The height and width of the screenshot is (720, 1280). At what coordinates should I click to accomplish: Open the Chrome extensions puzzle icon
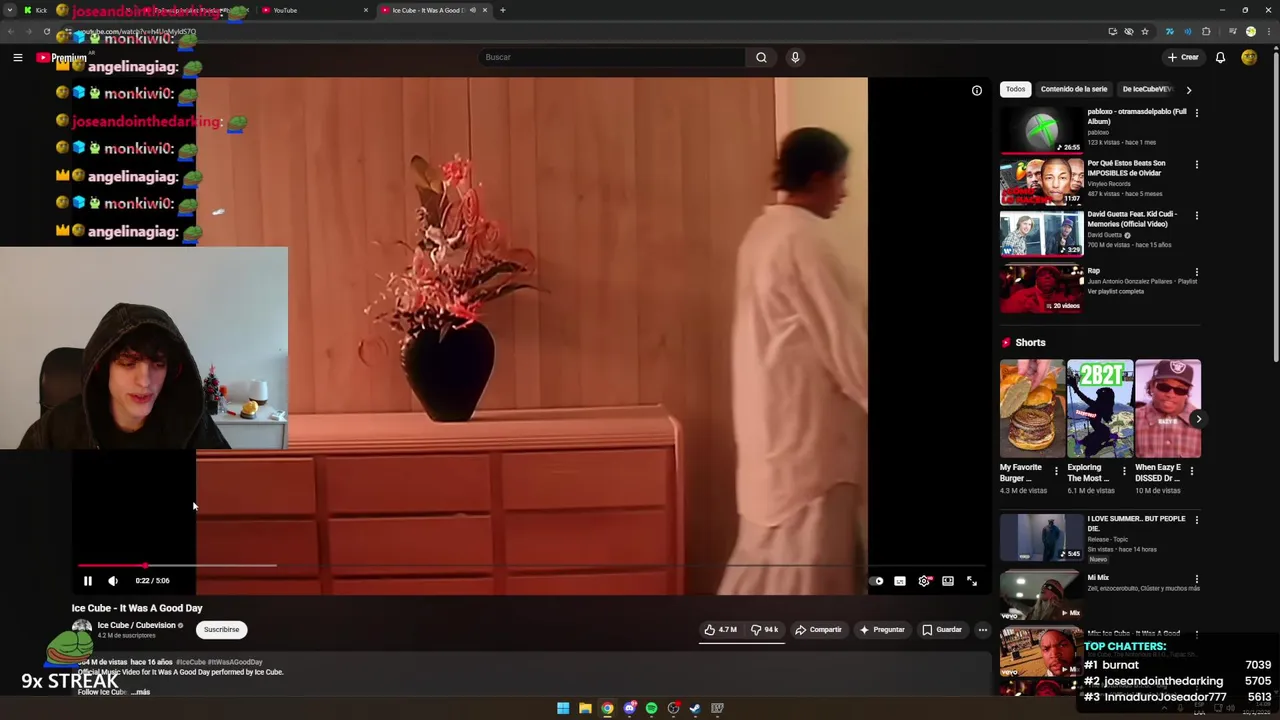pos(1206,32)
